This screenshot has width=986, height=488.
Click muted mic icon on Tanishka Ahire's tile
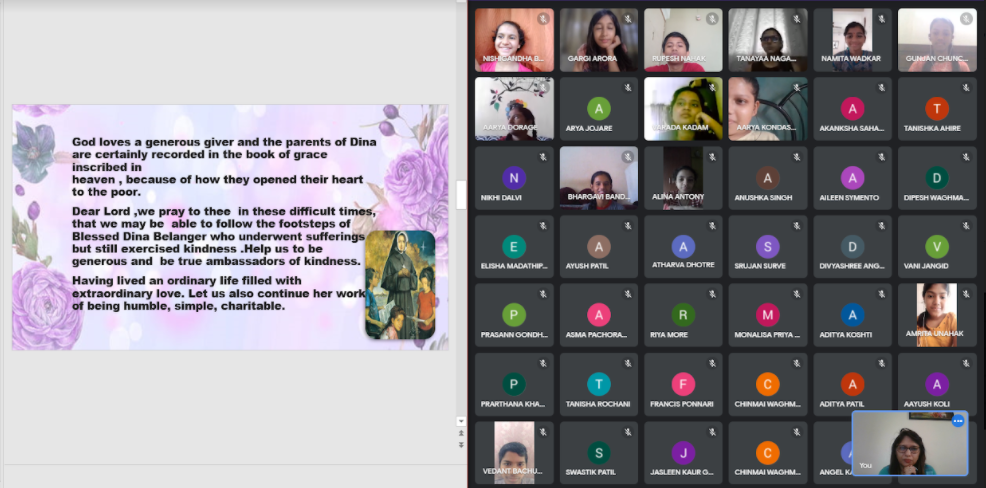(x=966, y=88)
